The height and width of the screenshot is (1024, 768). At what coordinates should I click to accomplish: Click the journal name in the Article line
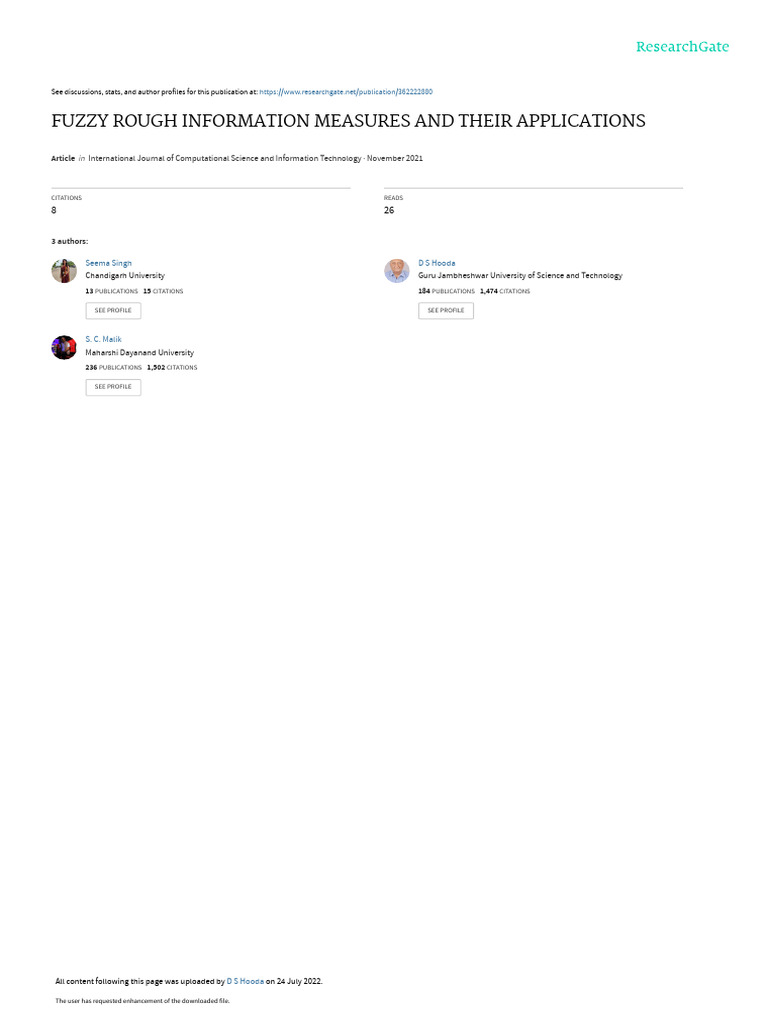click(225, 159)
